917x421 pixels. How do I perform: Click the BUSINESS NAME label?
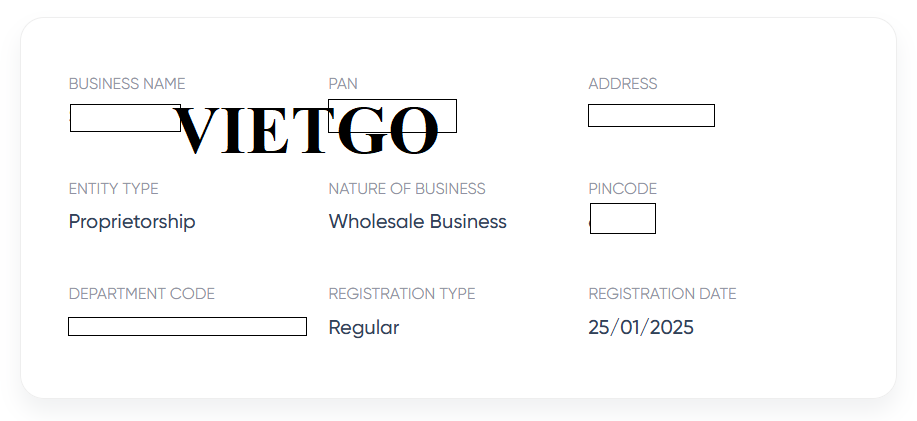[x=127, y=84]
